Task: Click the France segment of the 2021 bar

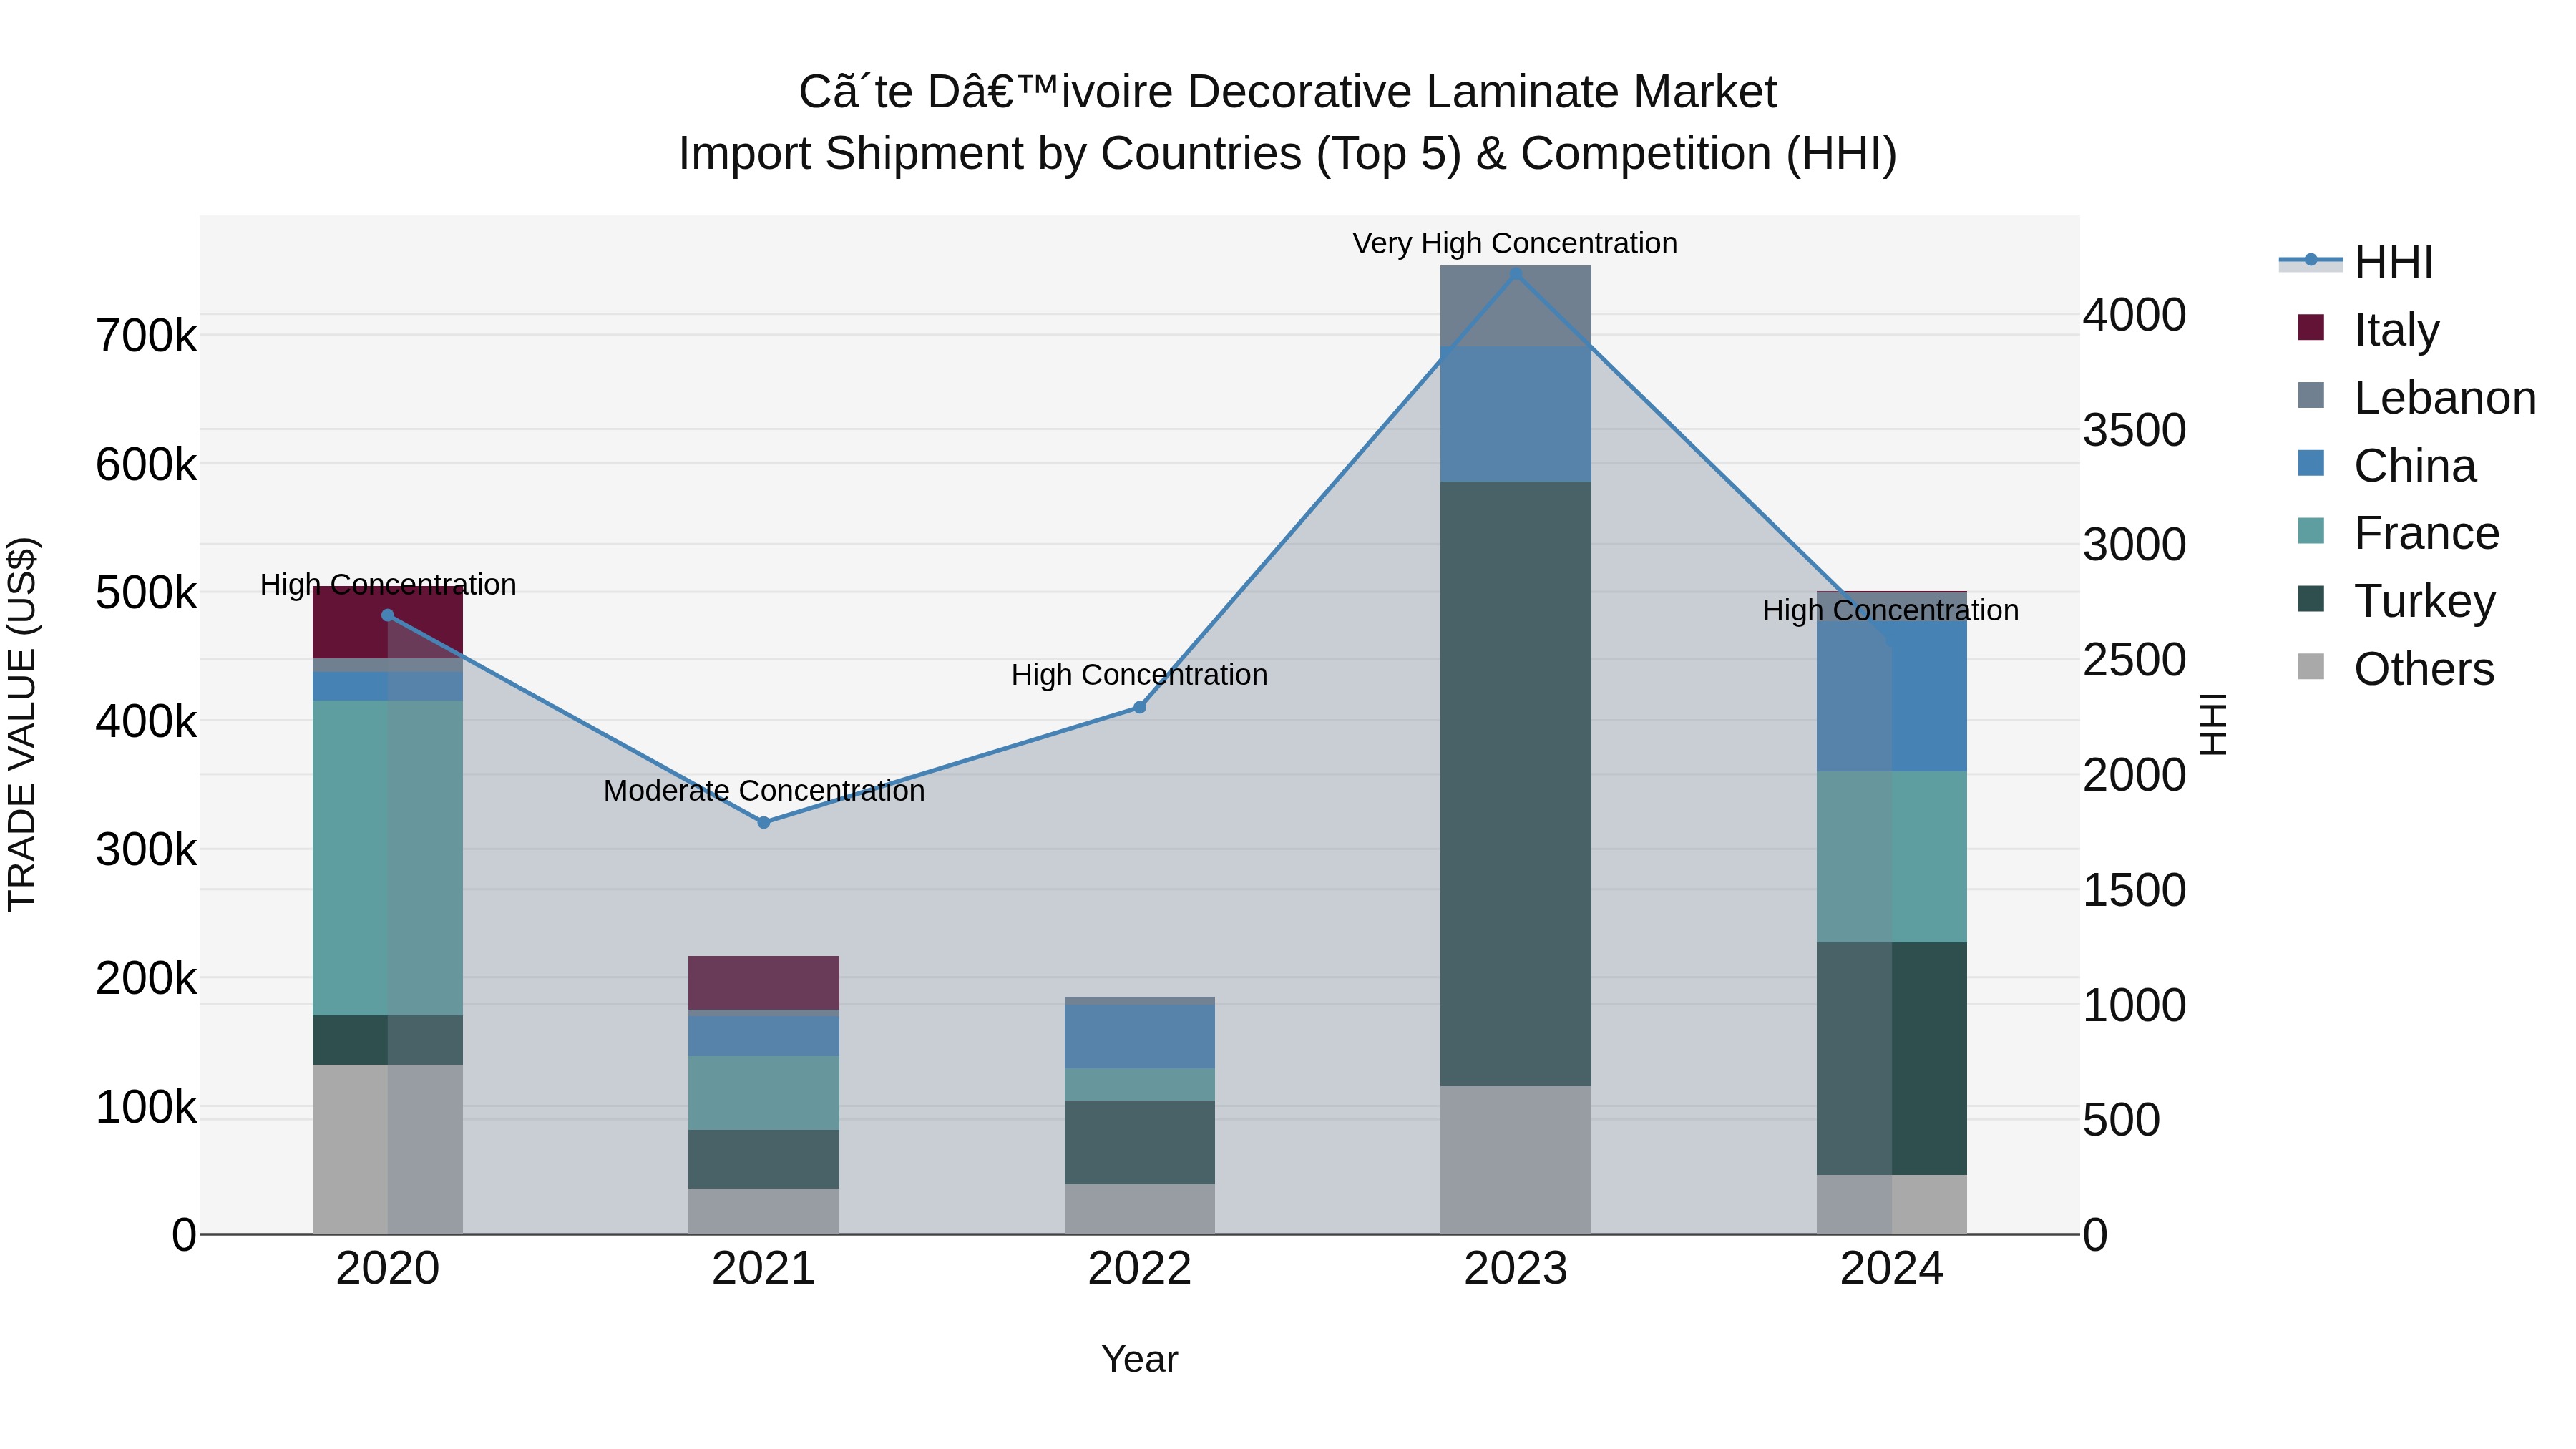Action: [764, 1093]
